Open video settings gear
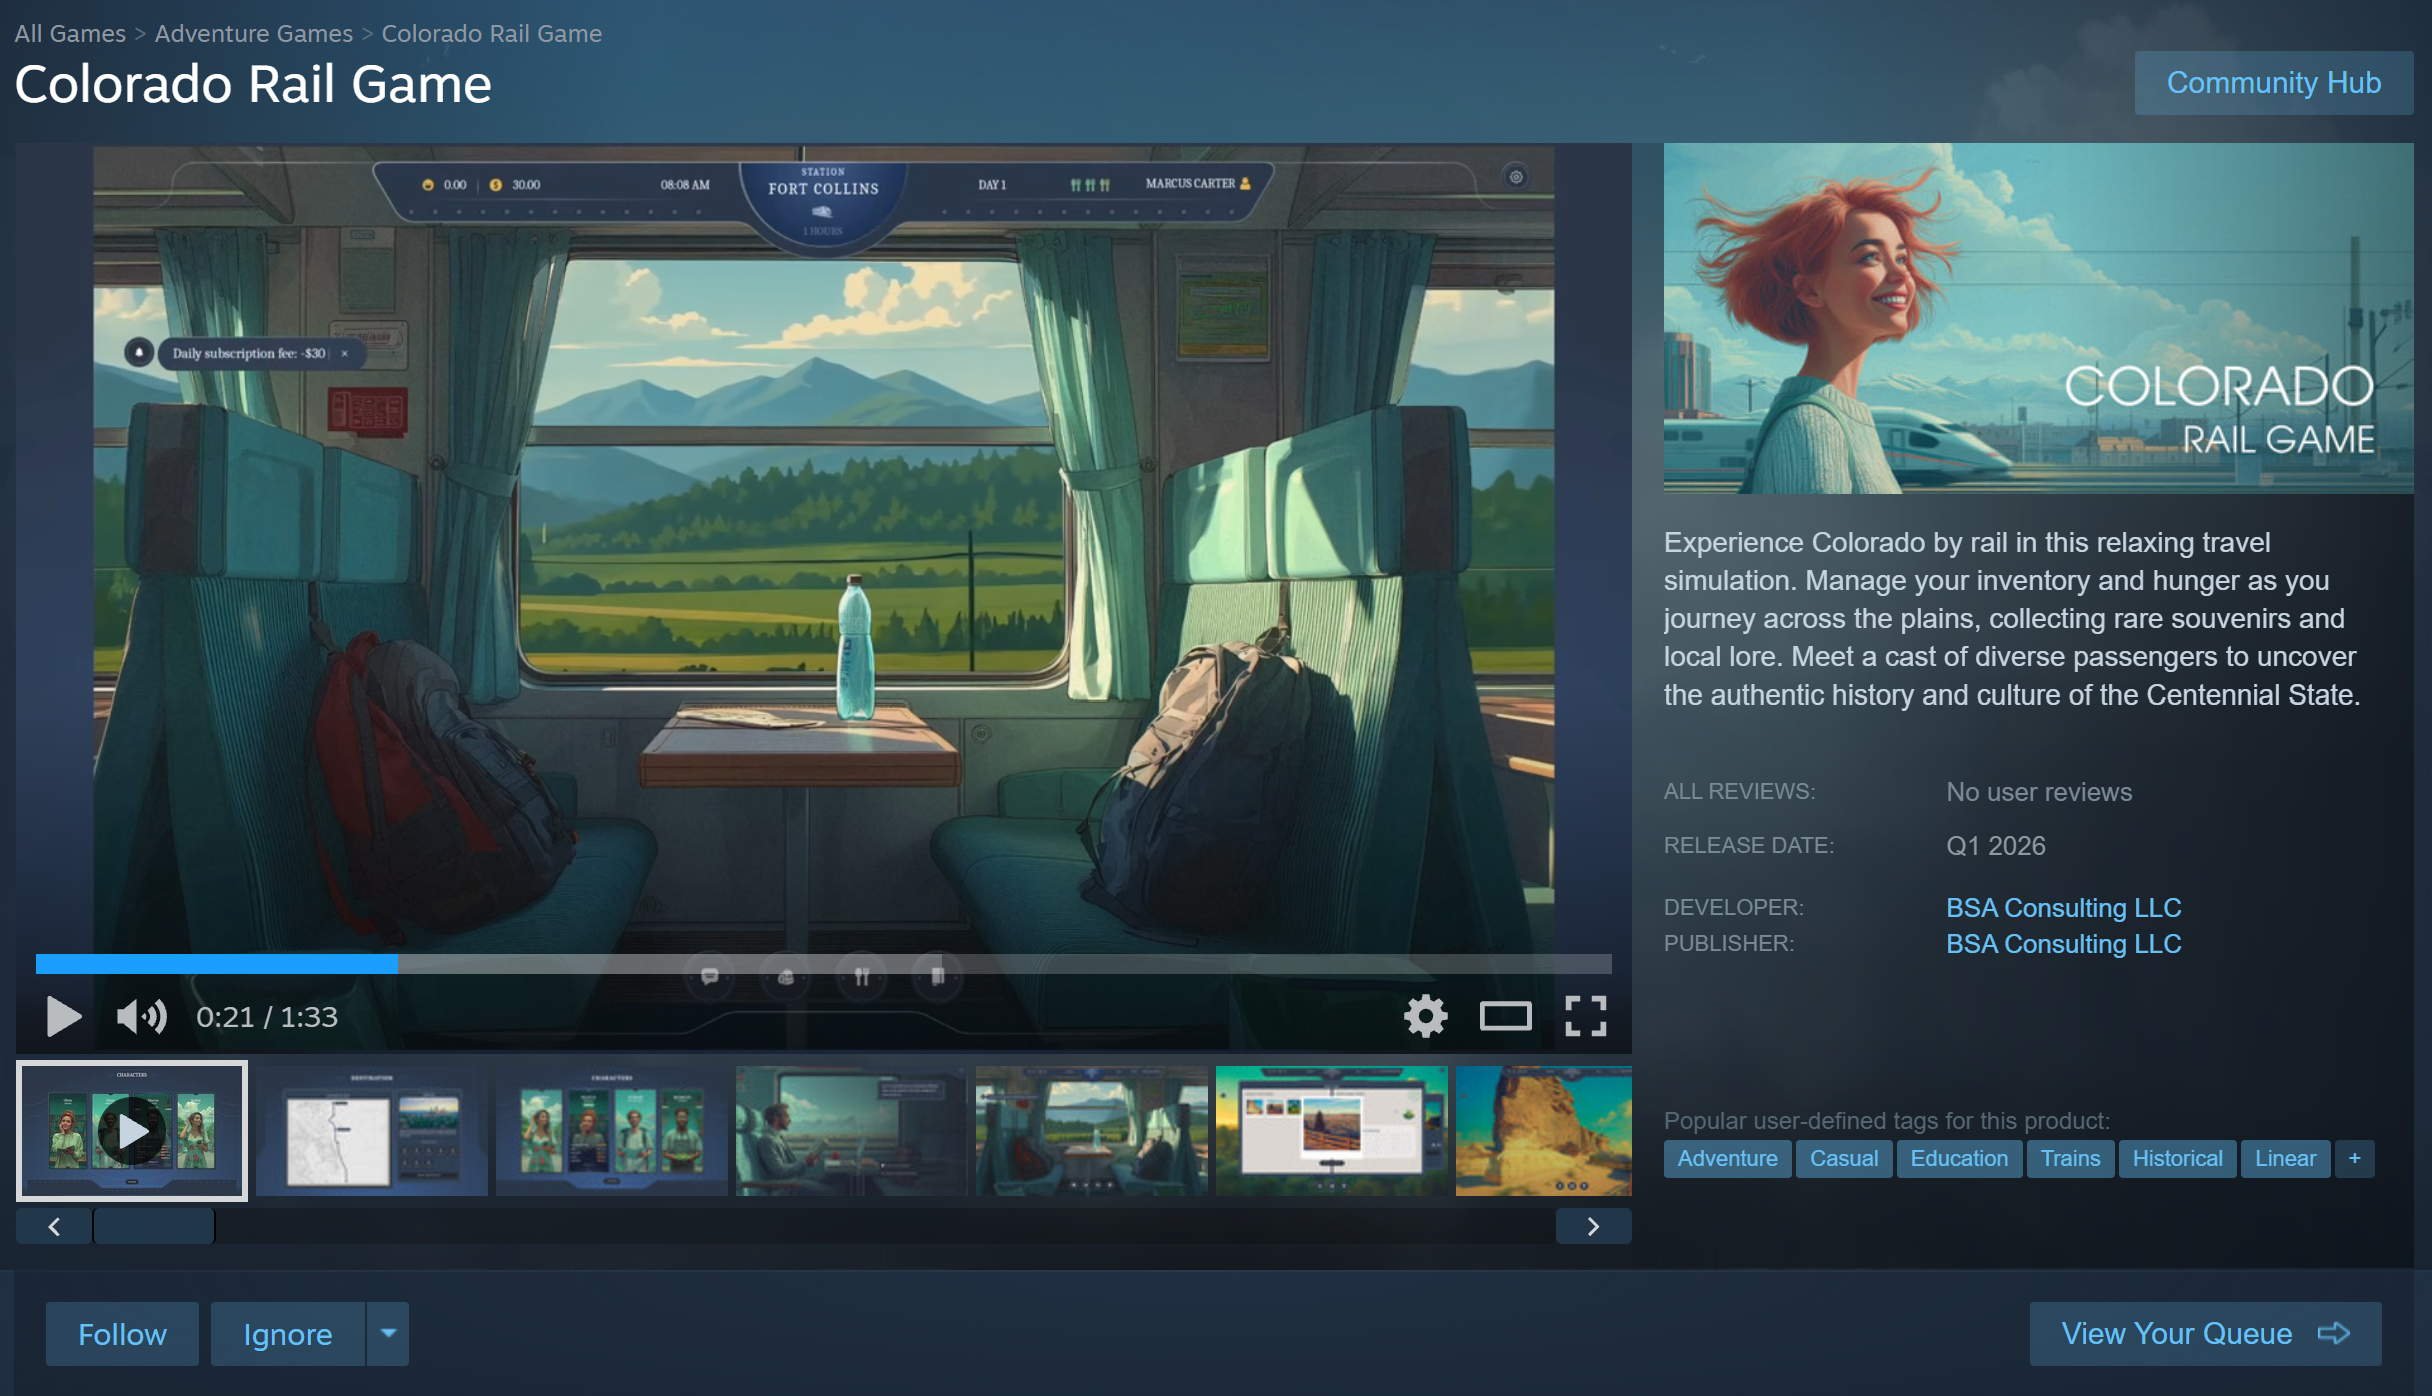The image size is (2432, 1396). point(1425,1016)
